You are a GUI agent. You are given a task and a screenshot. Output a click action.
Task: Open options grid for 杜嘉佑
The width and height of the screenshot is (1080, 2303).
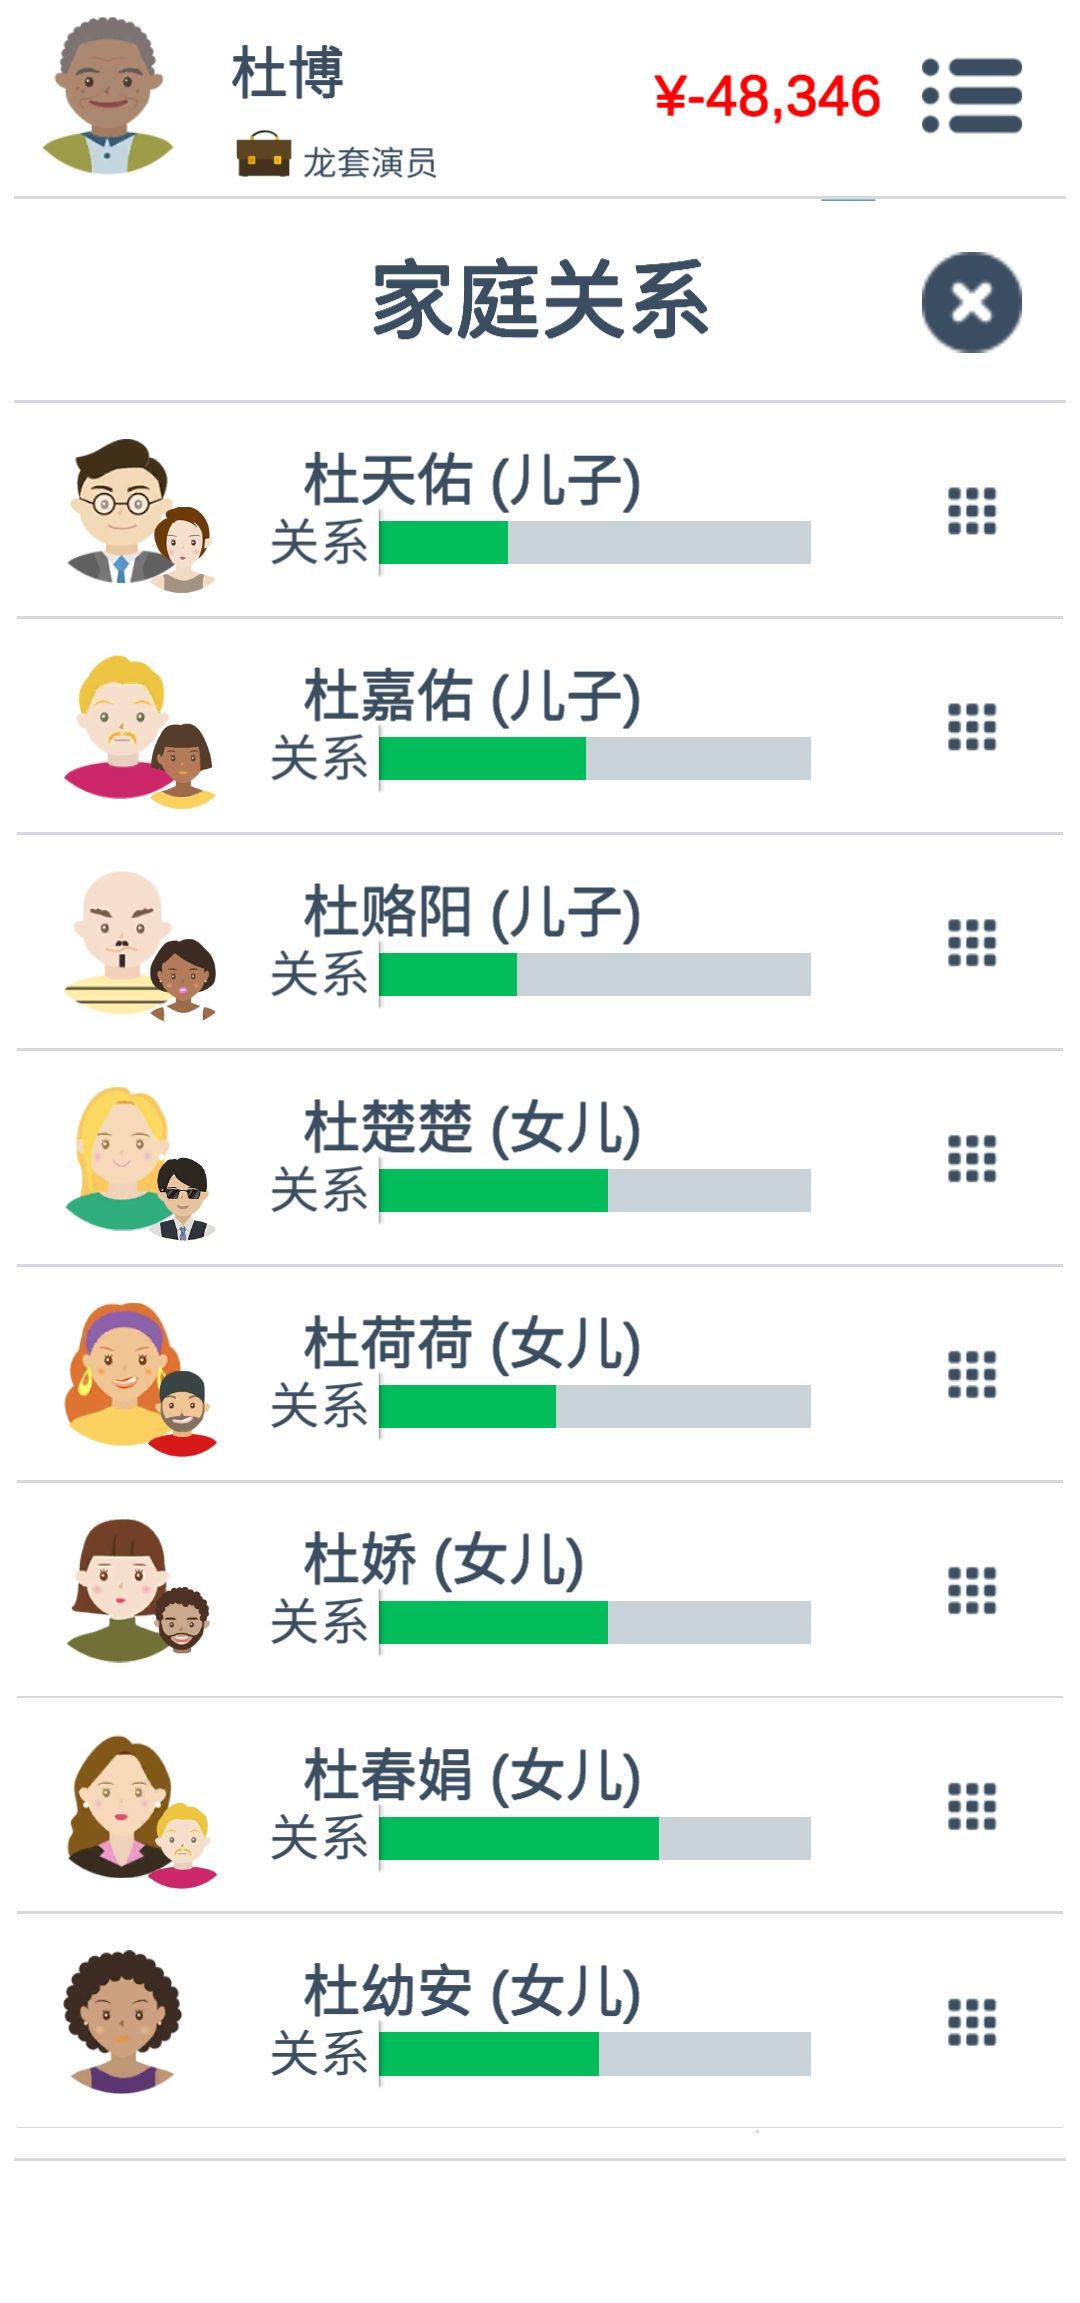972,727
